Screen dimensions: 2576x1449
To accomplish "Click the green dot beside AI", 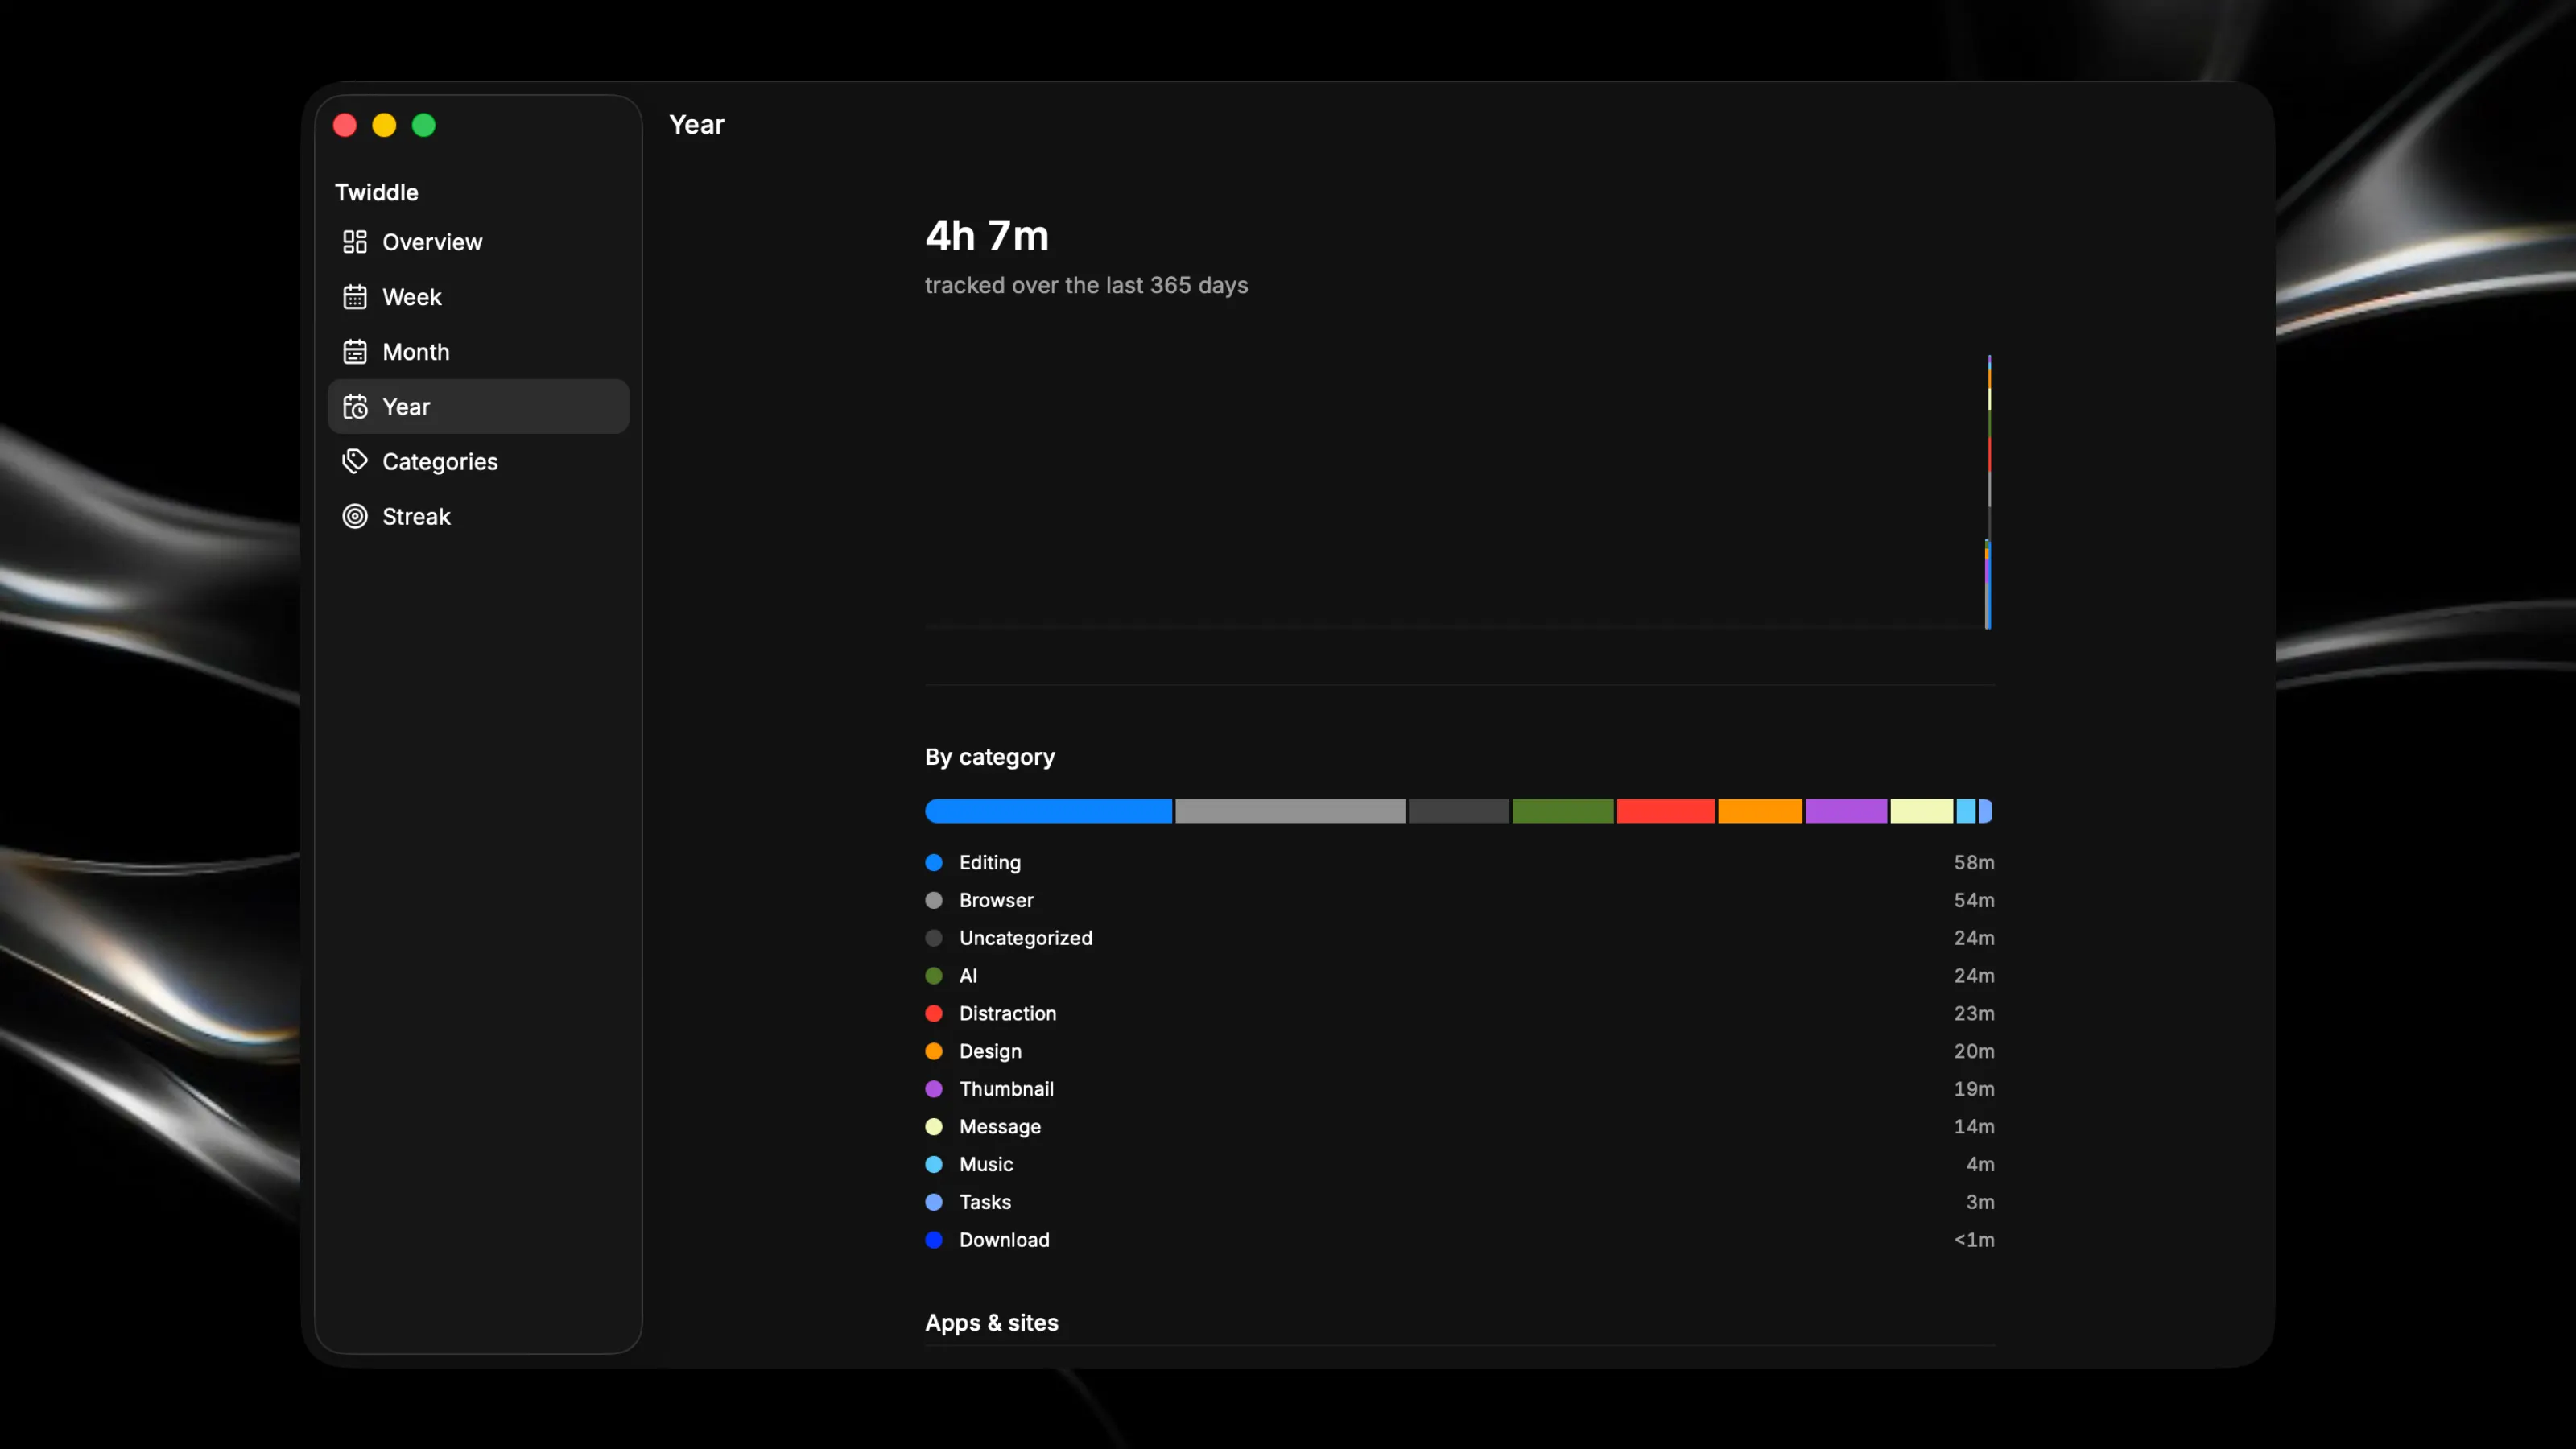I will [x=934, y=976].
